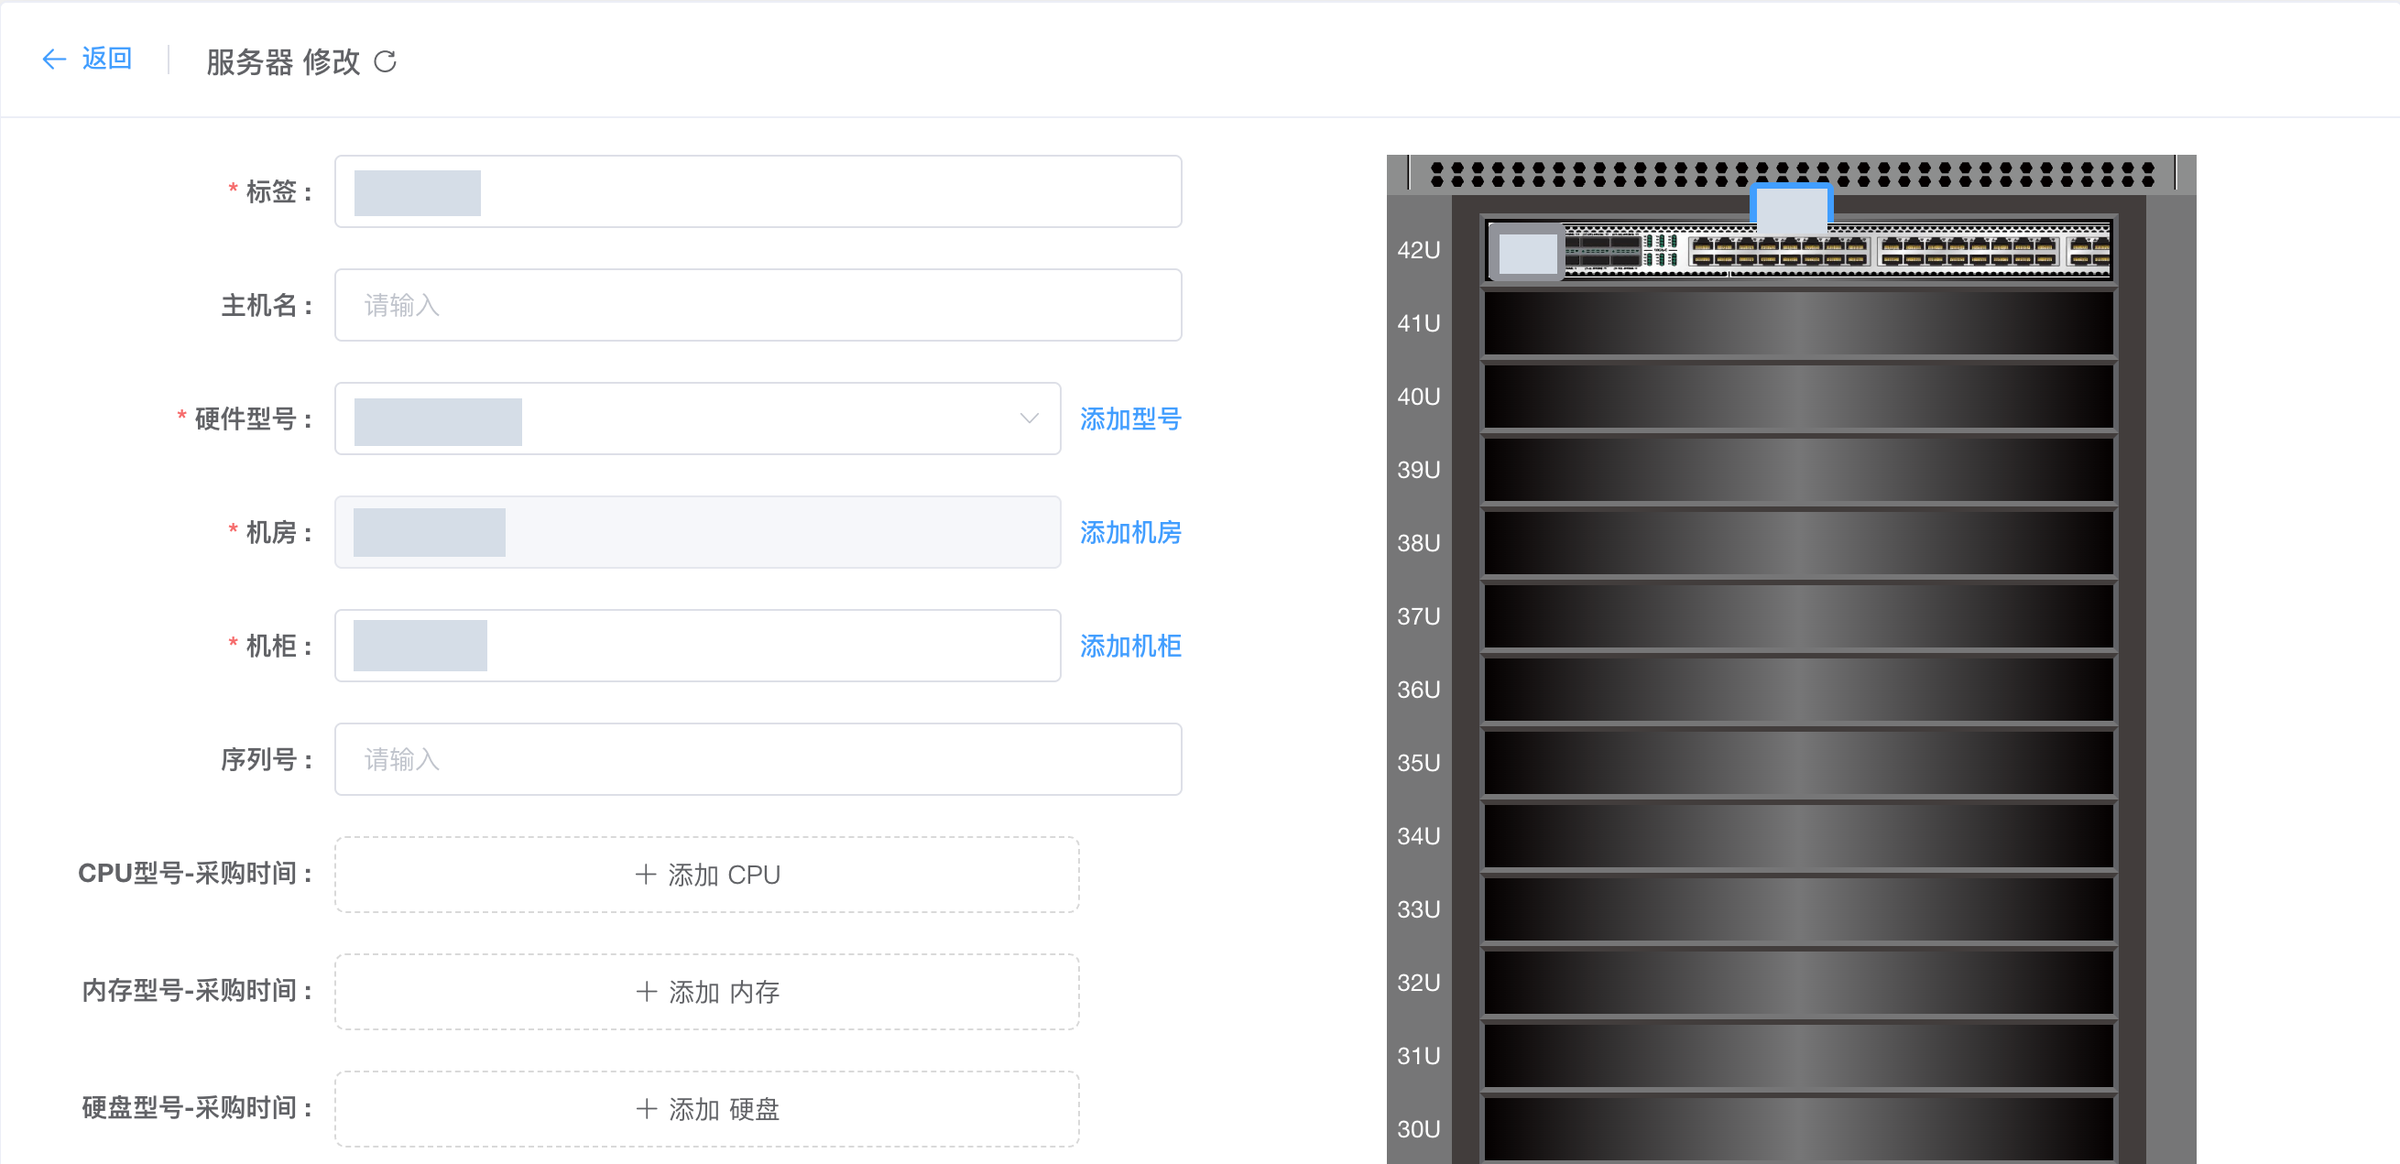Click the 添加机房 link

tap(1130, 533)
